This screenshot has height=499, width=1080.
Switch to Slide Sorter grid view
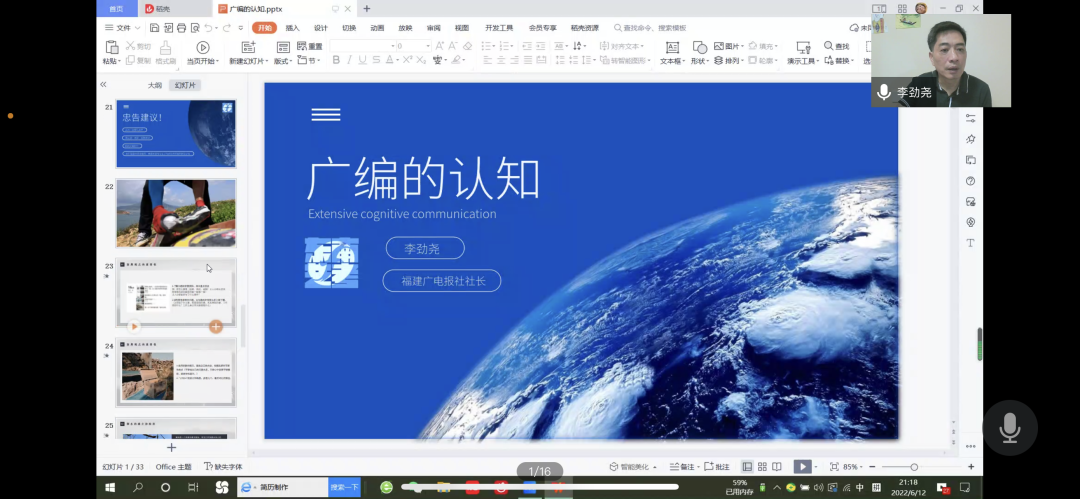pyautogui.click(x=762, y=467)
